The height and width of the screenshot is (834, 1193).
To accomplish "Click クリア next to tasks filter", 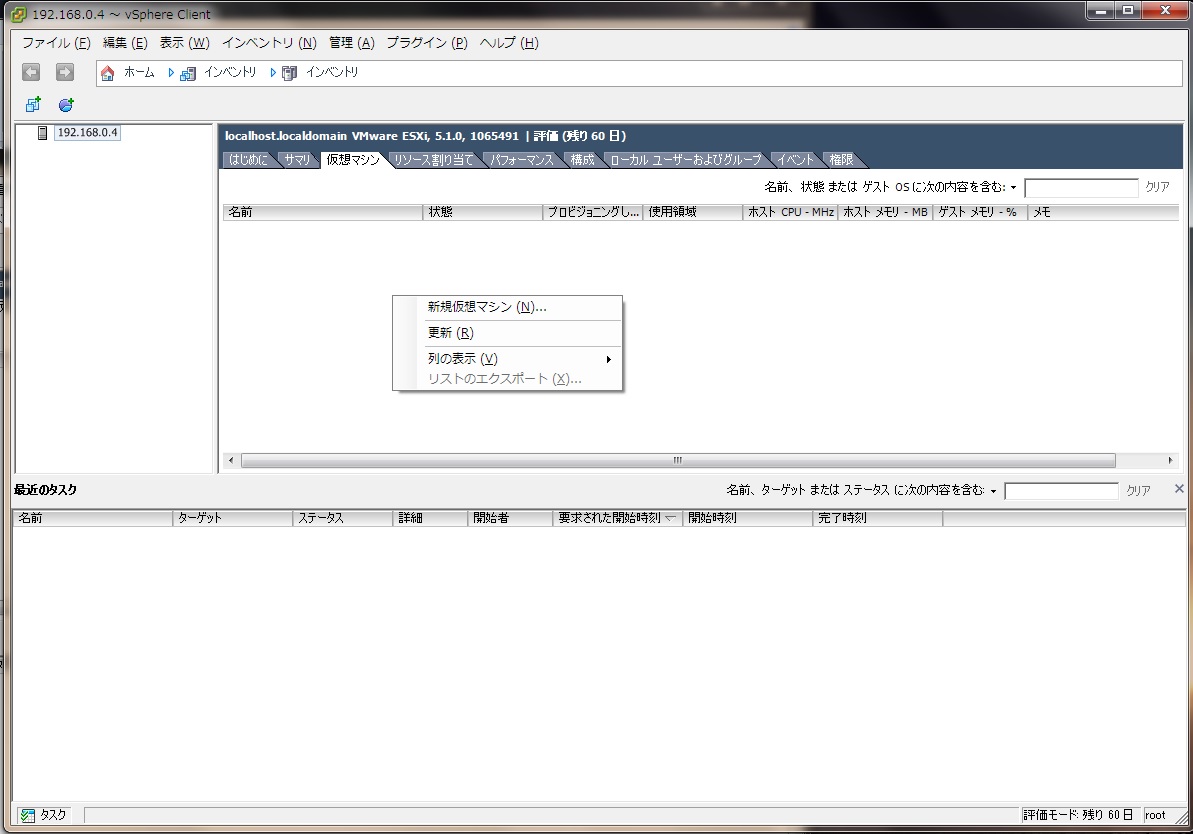I will [x=1138, y=491].
